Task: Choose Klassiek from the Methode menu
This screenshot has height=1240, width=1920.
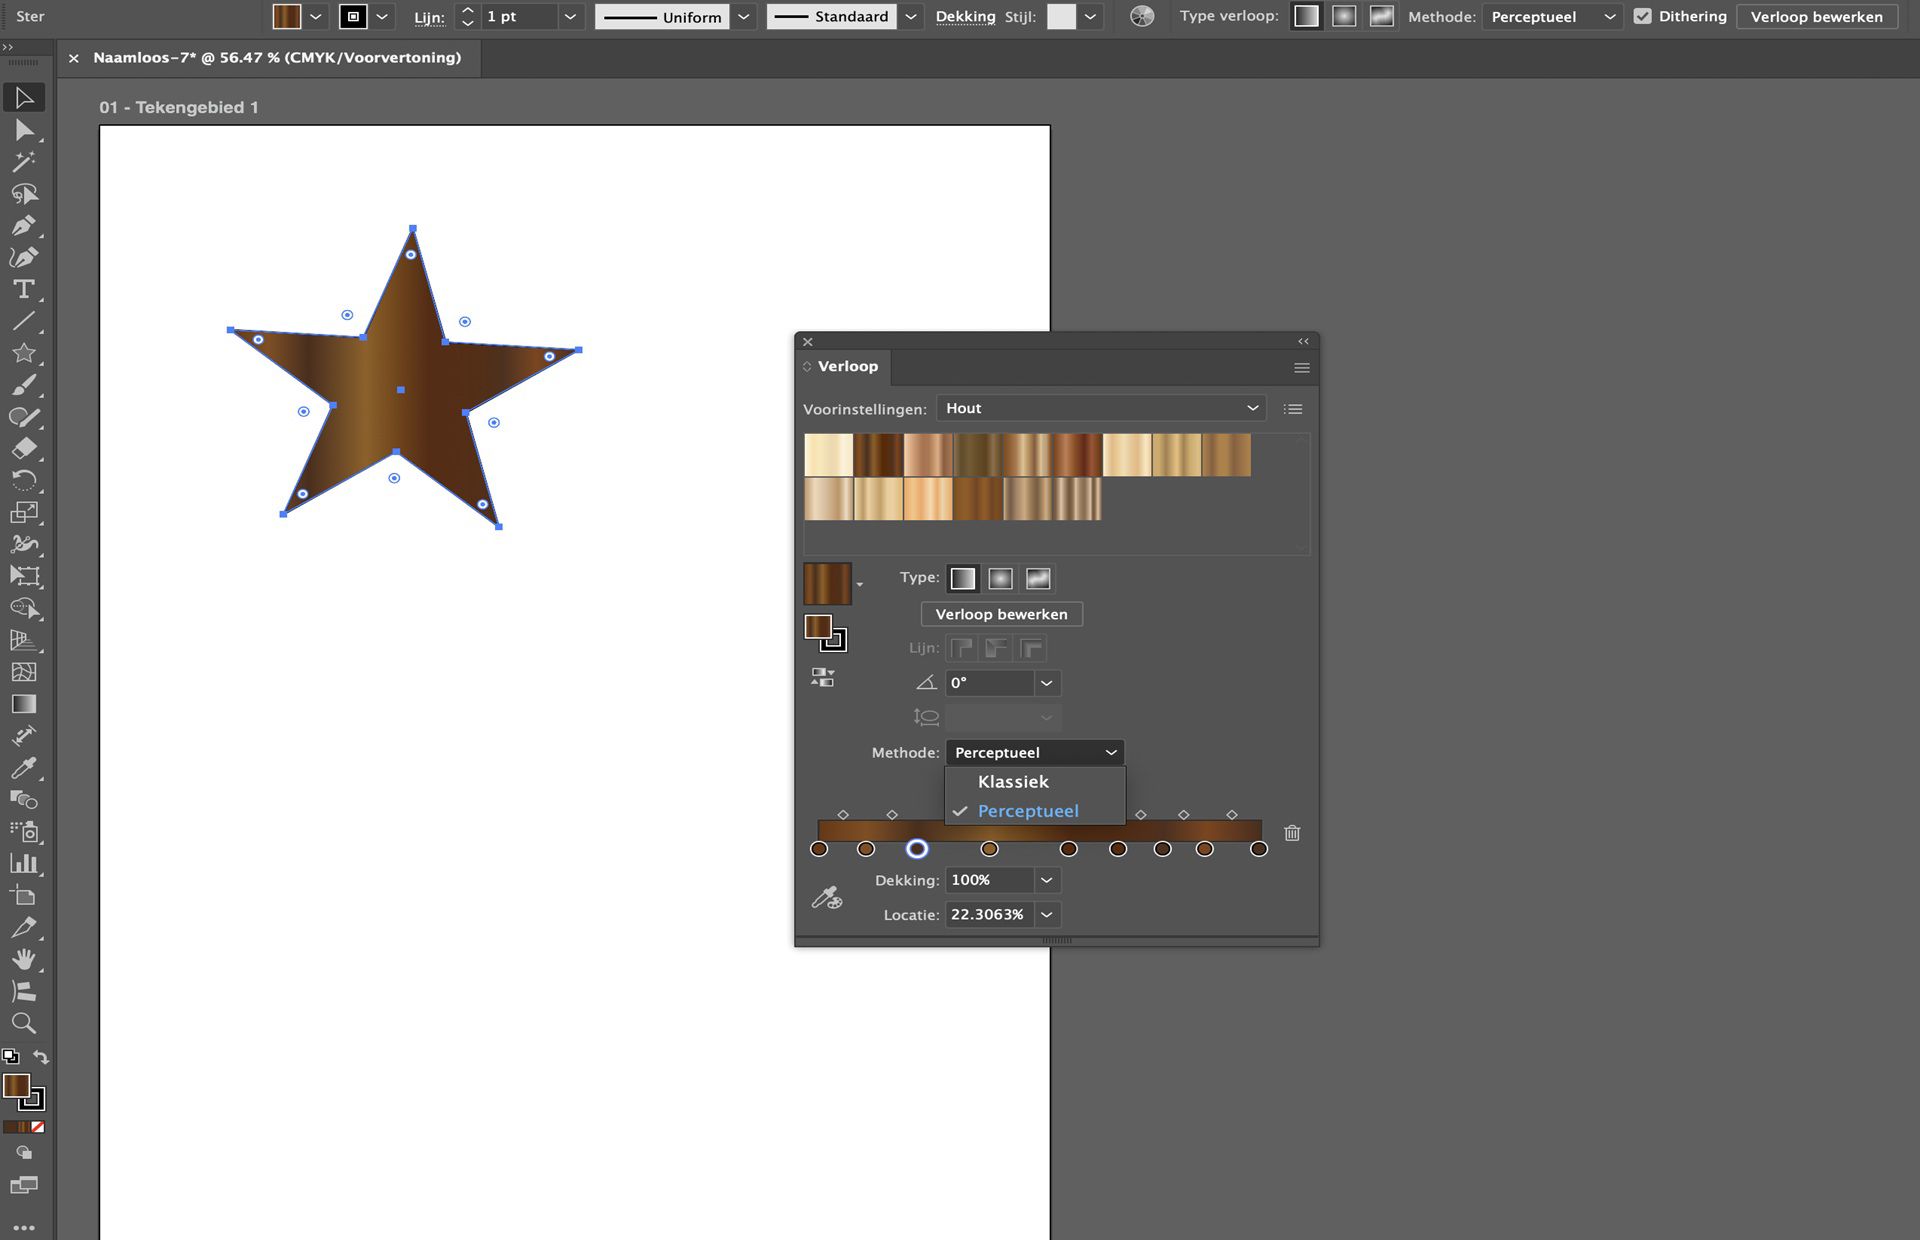Action: coord(1013,782)
